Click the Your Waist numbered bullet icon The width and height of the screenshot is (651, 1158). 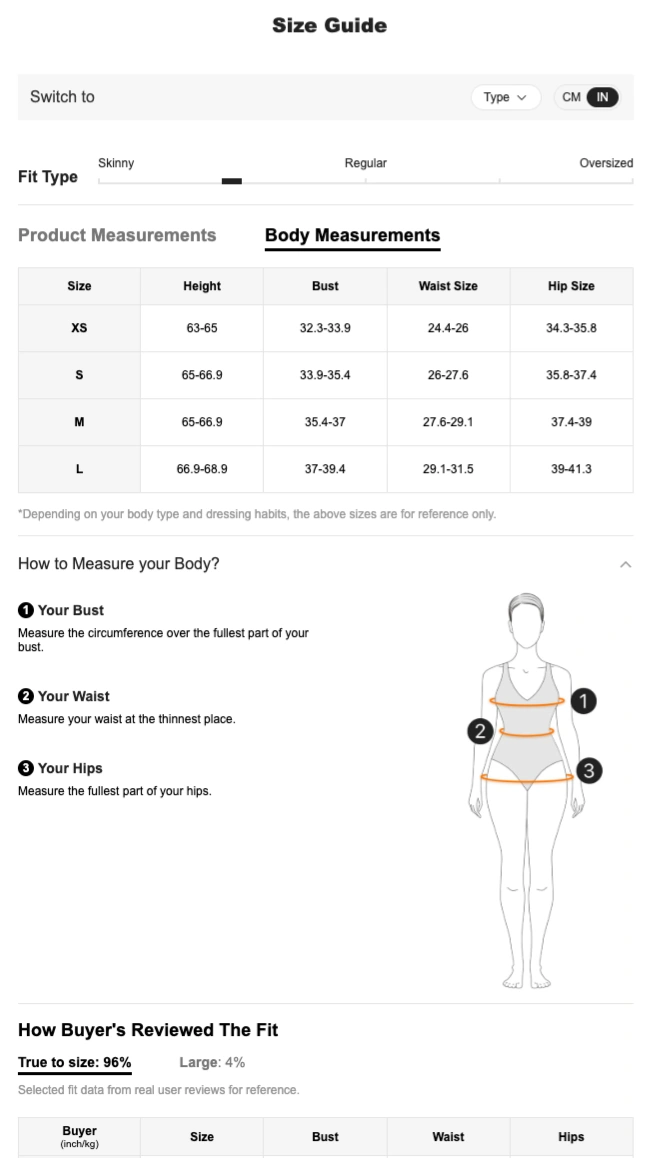[26, 696]
